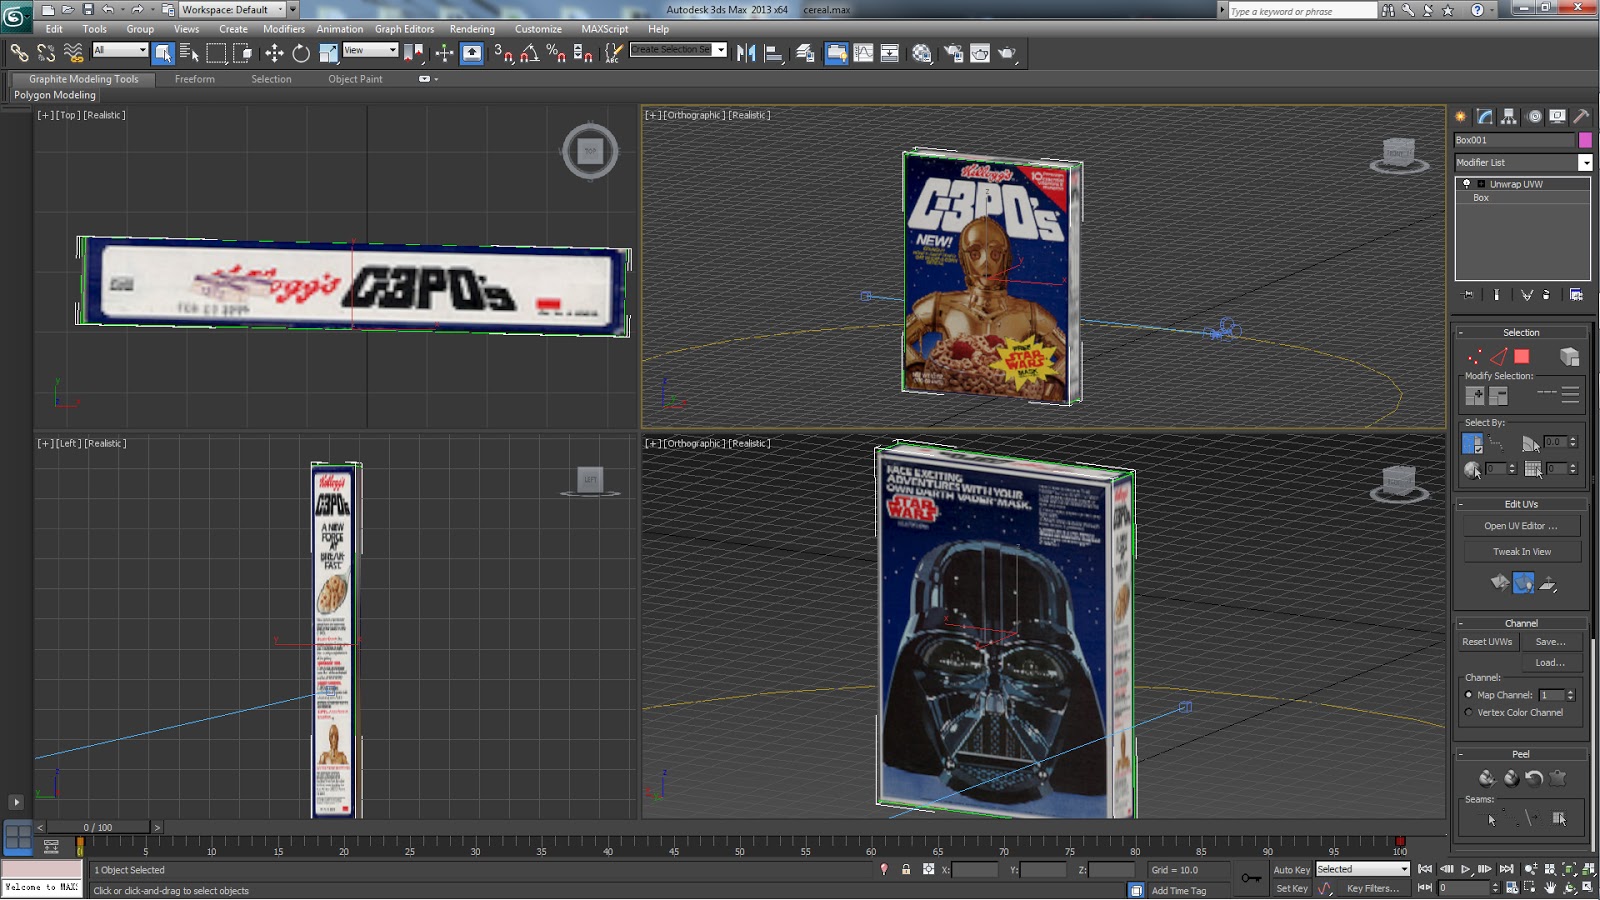This screenshot has width=1600, height=900.
Task: Toggle the Auto Key animation button
Action: point(1292,869)
